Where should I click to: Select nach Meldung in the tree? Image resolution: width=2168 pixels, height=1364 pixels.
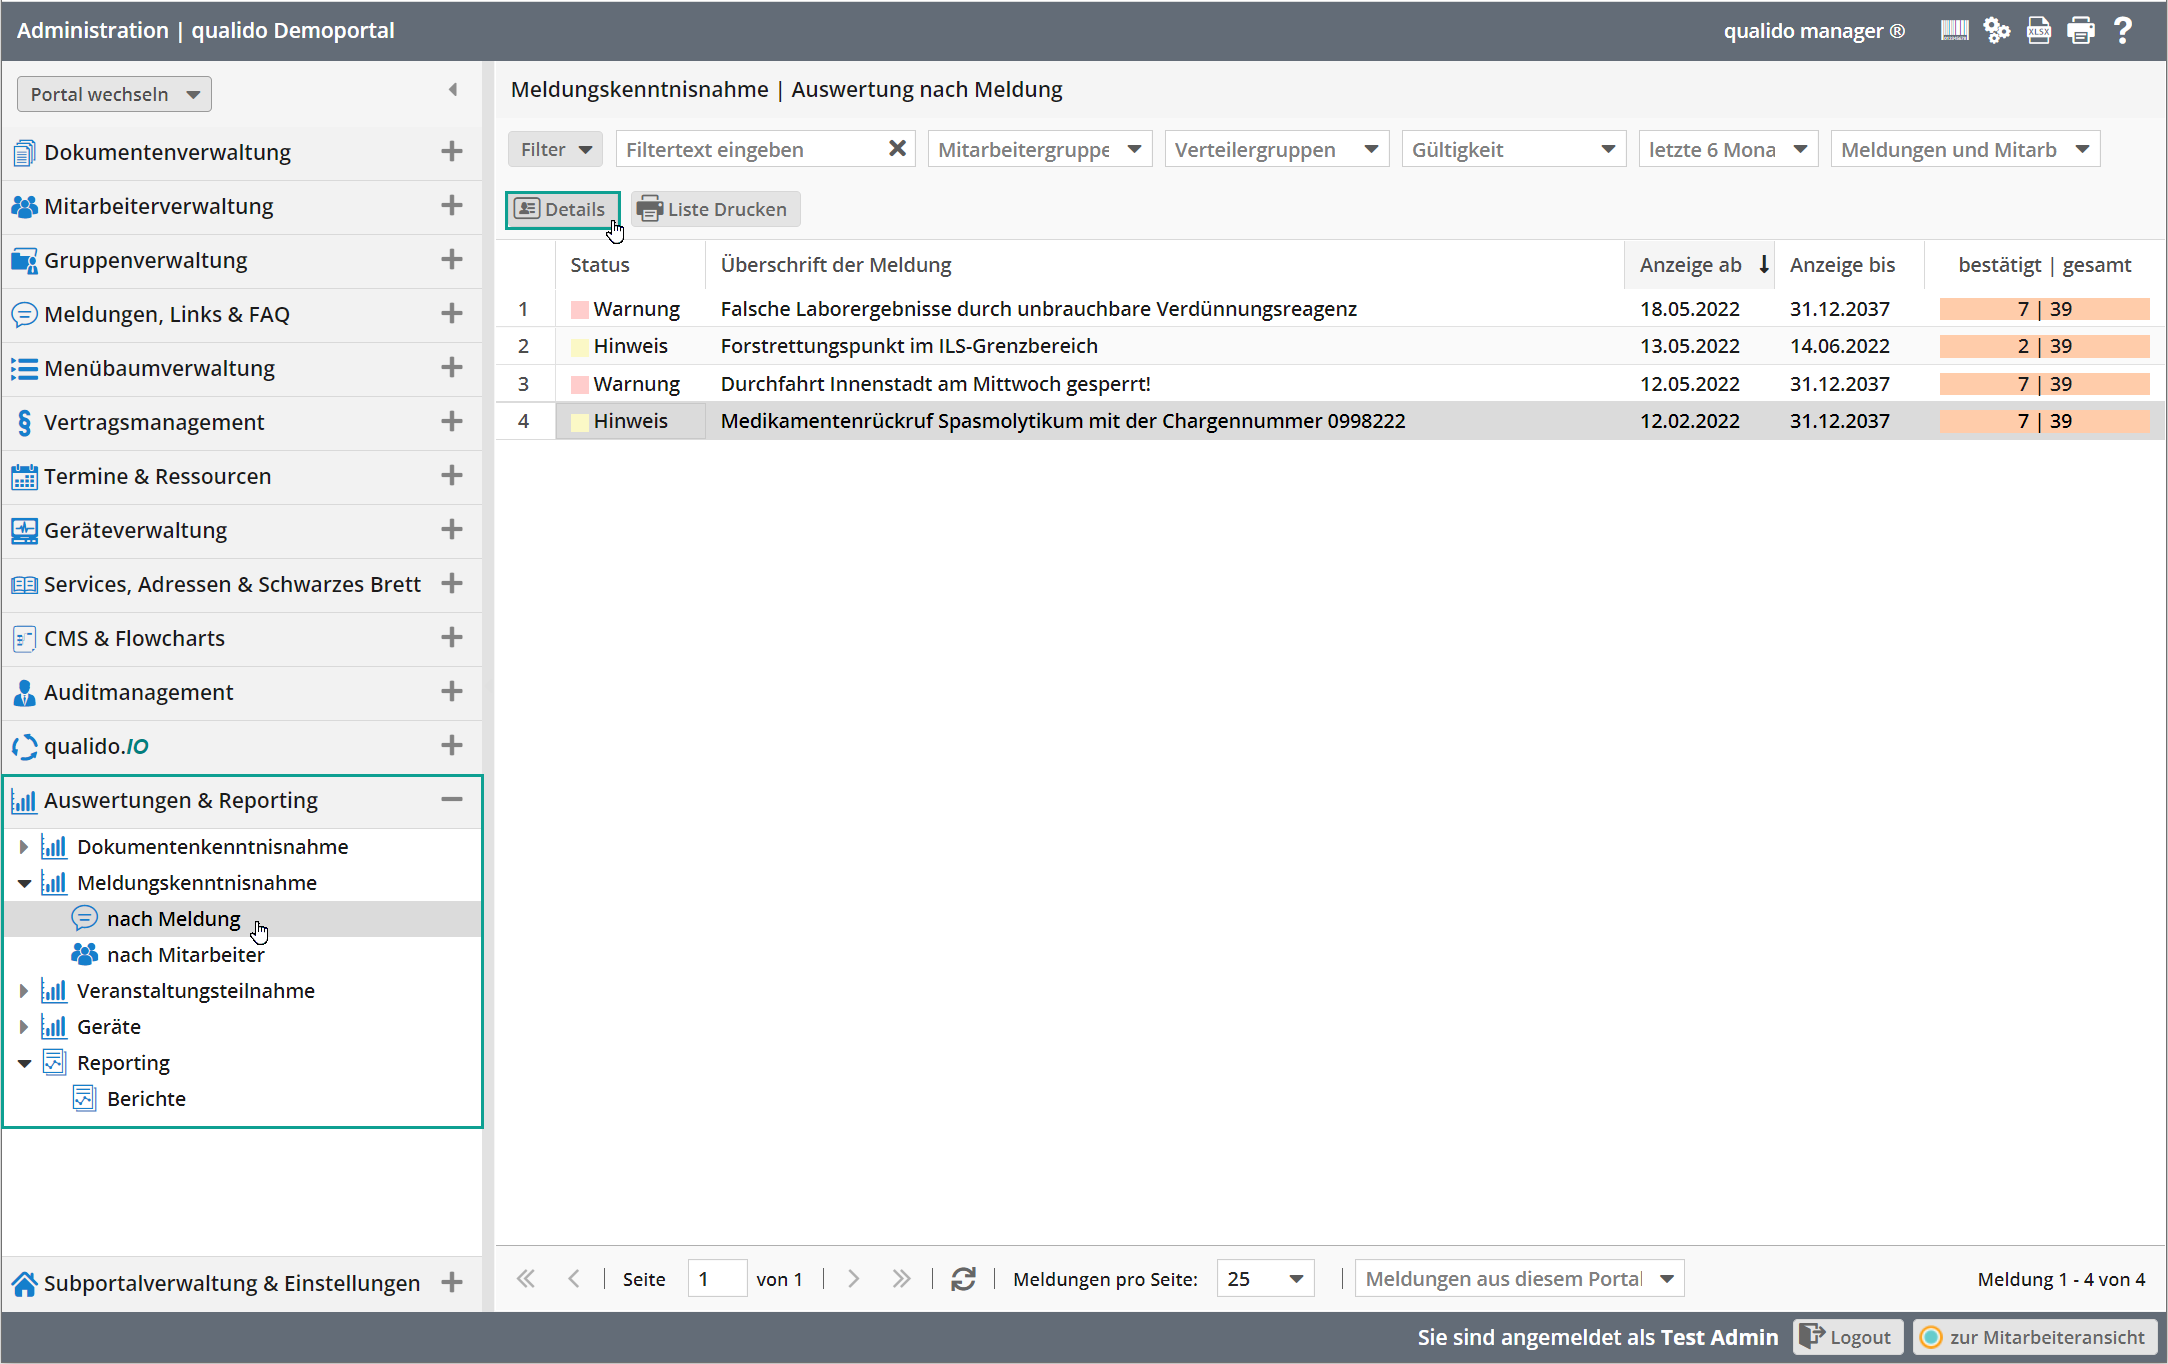(x=242, y=918)
